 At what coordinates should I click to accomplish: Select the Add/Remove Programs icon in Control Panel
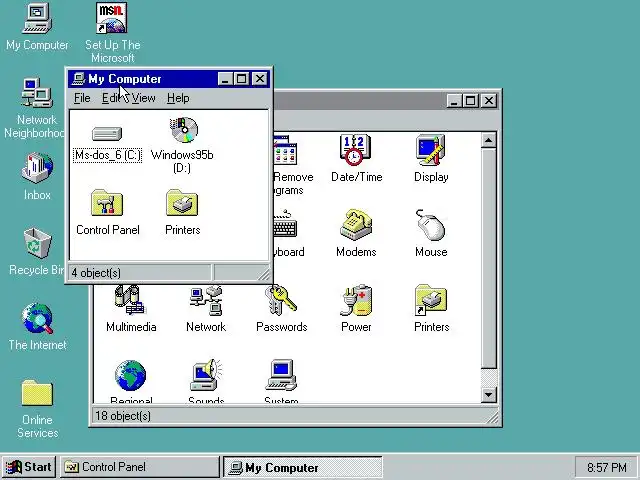point(285,150)
